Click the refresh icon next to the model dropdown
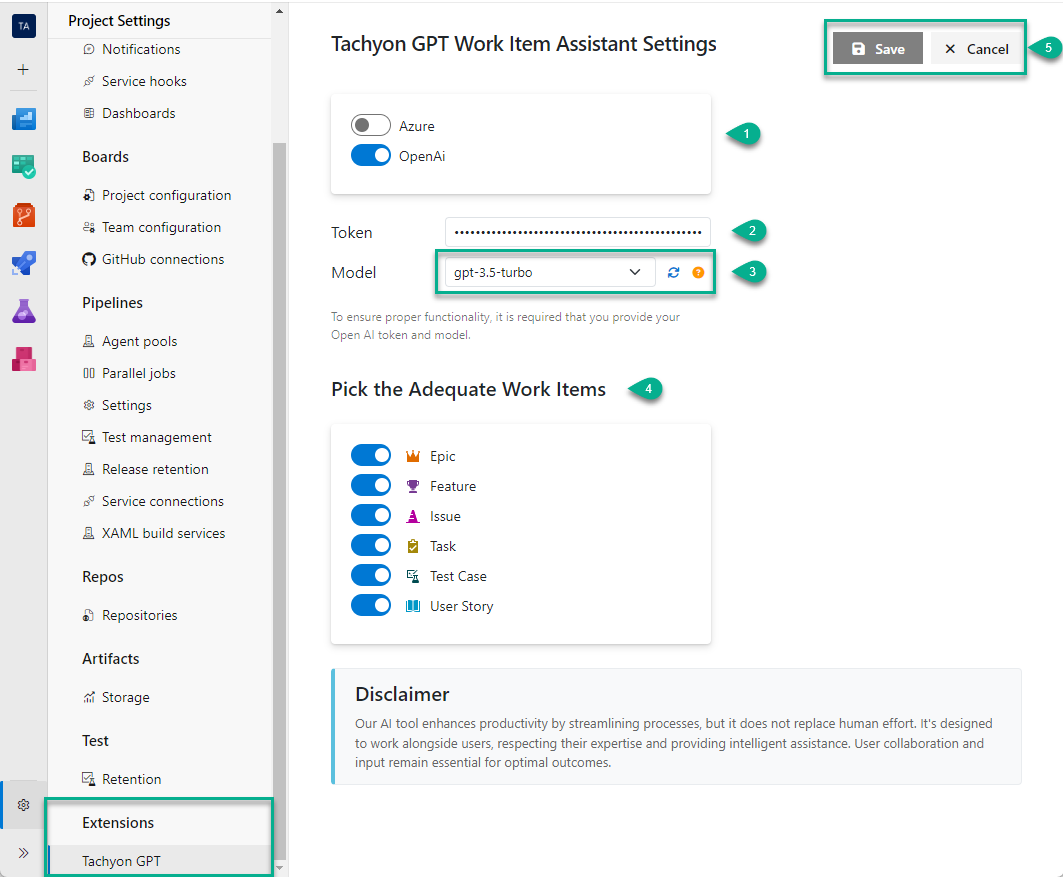The width and height of the screenshot is (1063, 877). 672,271
